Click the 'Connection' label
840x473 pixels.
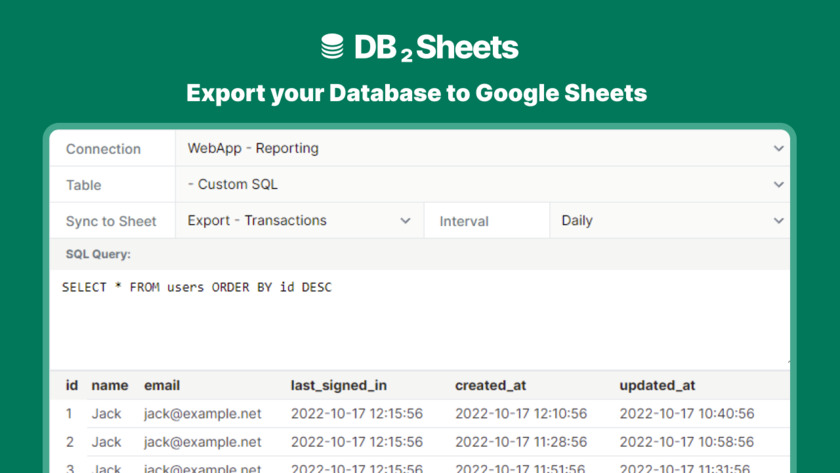[x=103, y=149]
